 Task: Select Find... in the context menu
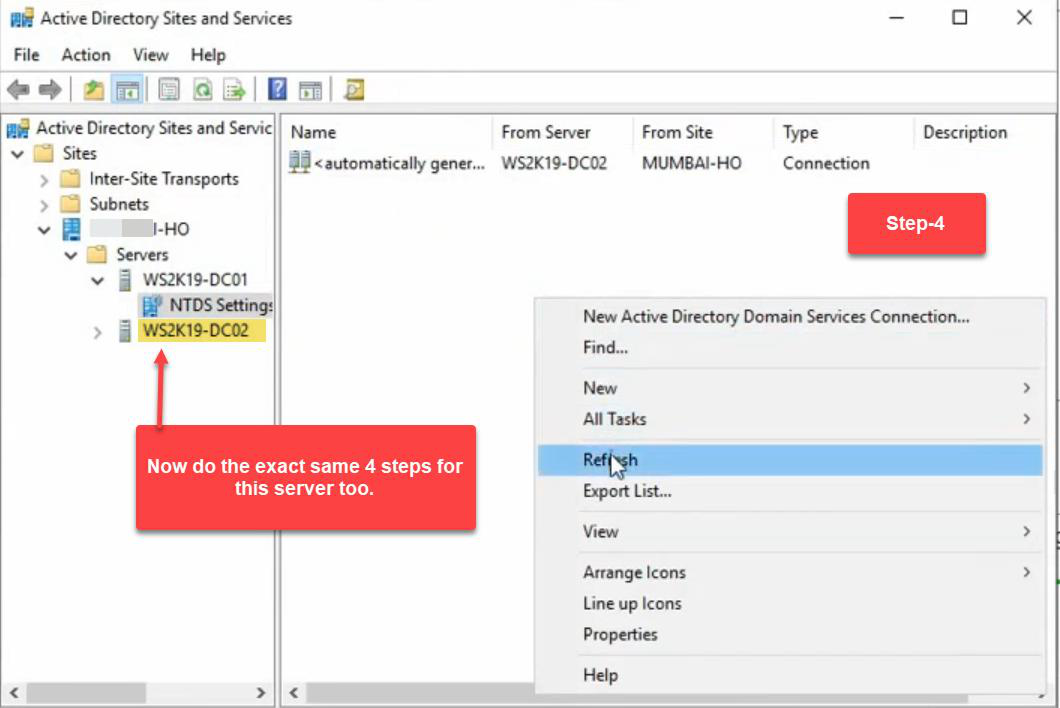click(x=790, y=348)
